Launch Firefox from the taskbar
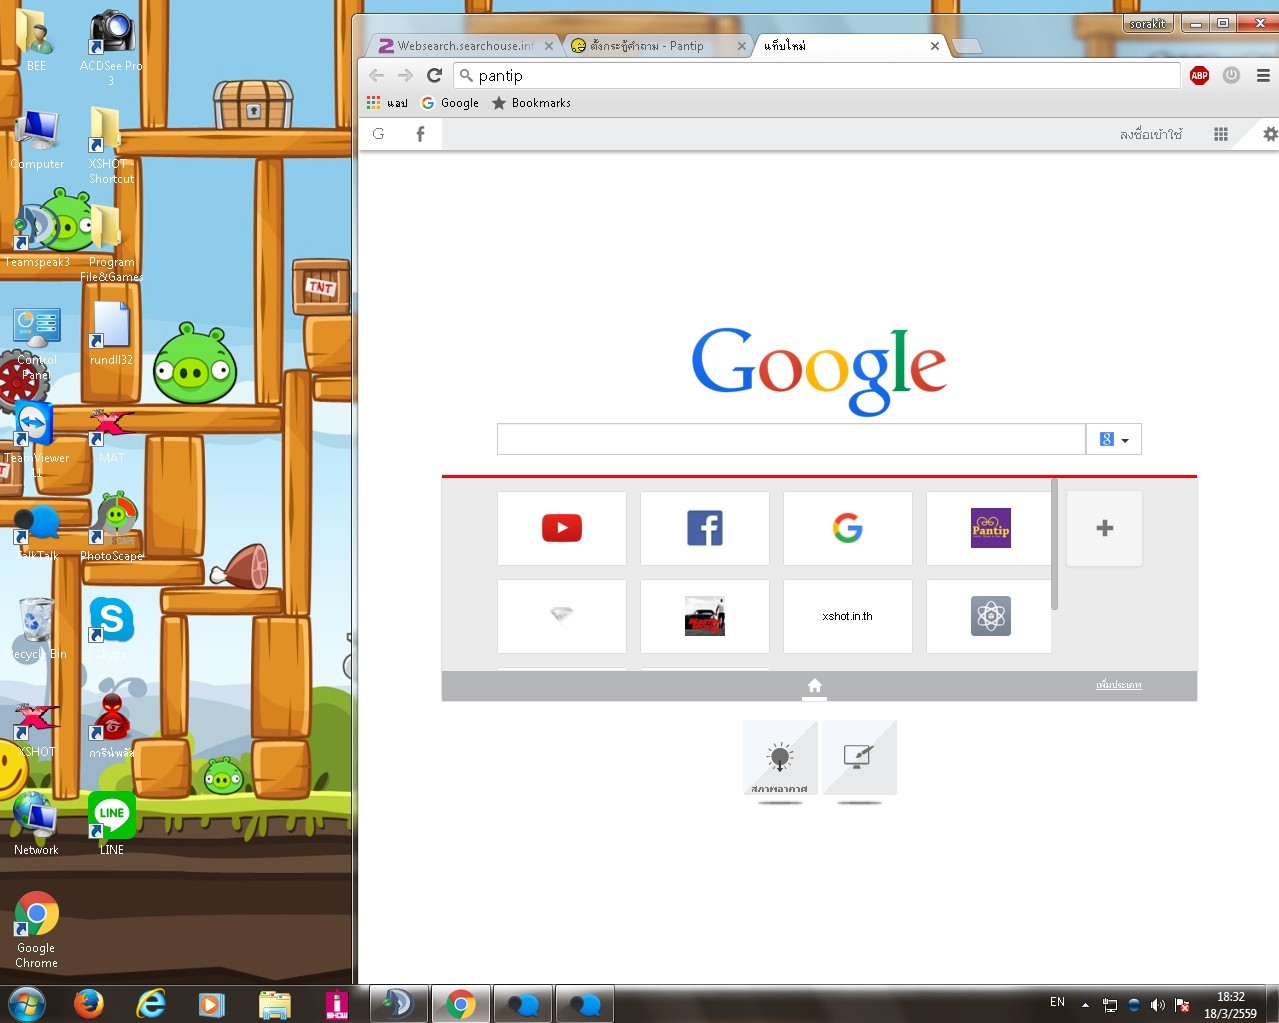 89,1003
